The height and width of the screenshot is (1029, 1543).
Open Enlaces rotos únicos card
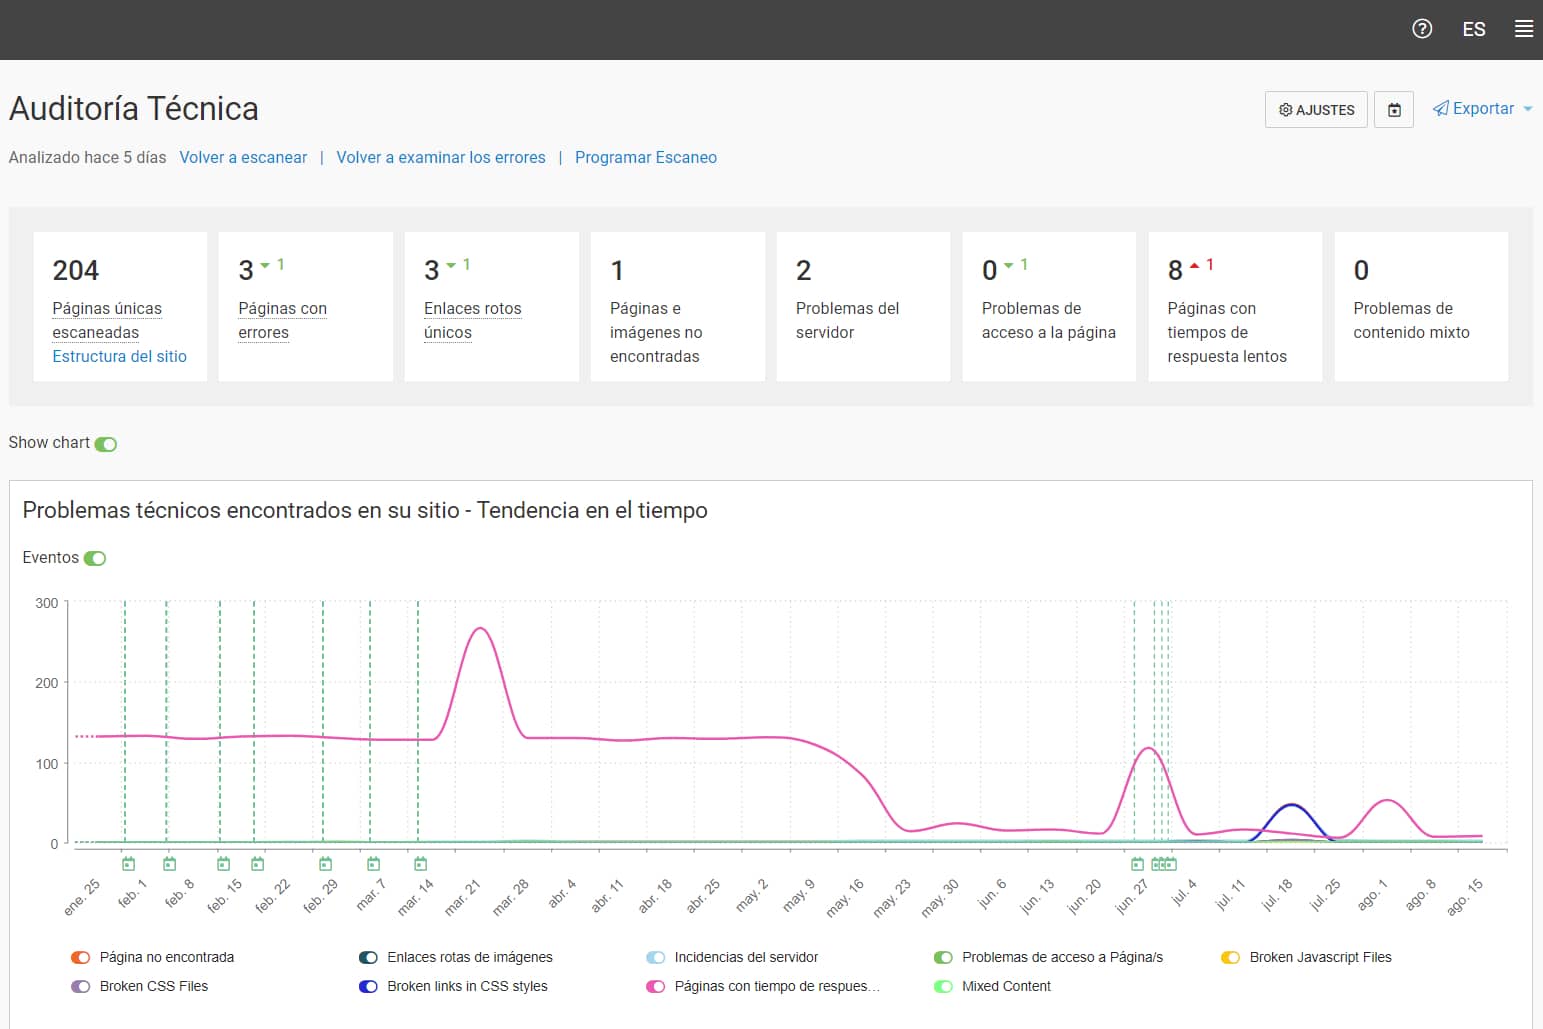(491, 307)
